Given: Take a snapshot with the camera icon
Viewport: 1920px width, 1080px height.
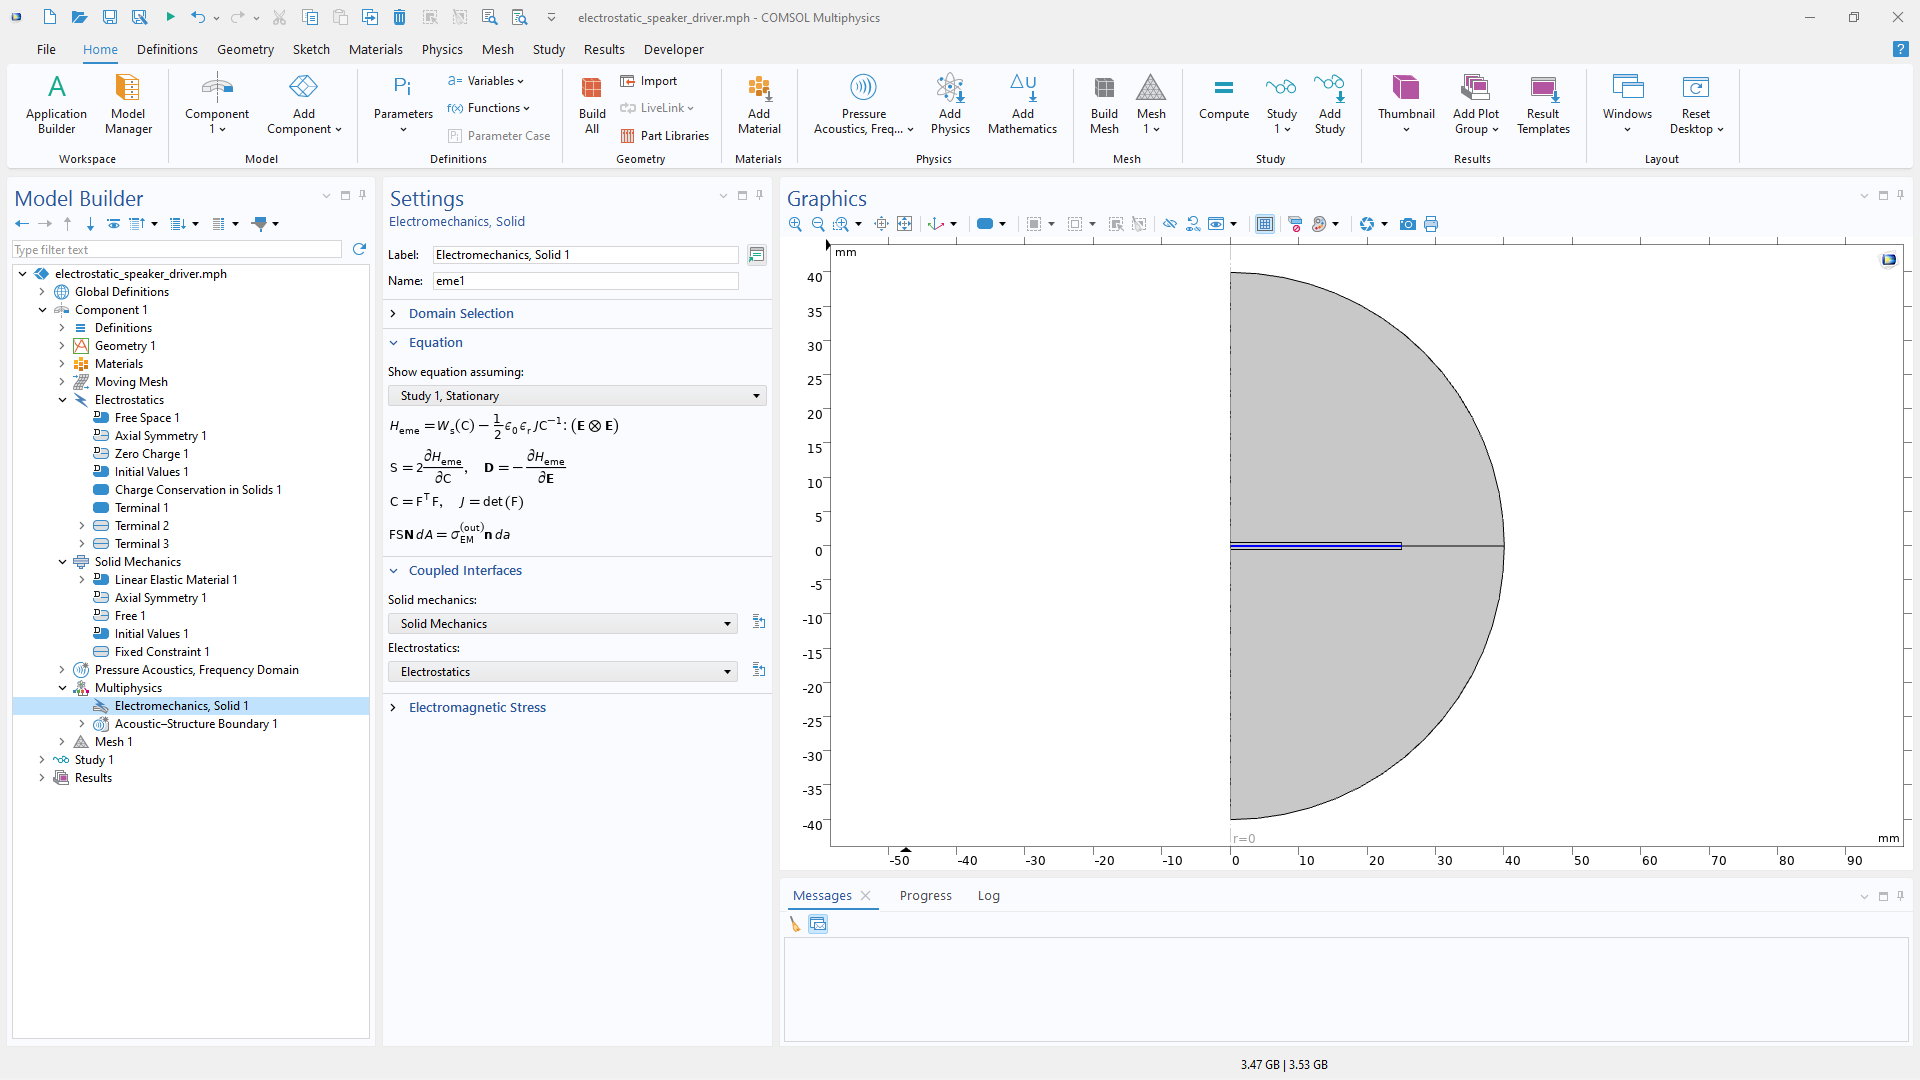Looking at the screenshot, I should point(1408,224).
